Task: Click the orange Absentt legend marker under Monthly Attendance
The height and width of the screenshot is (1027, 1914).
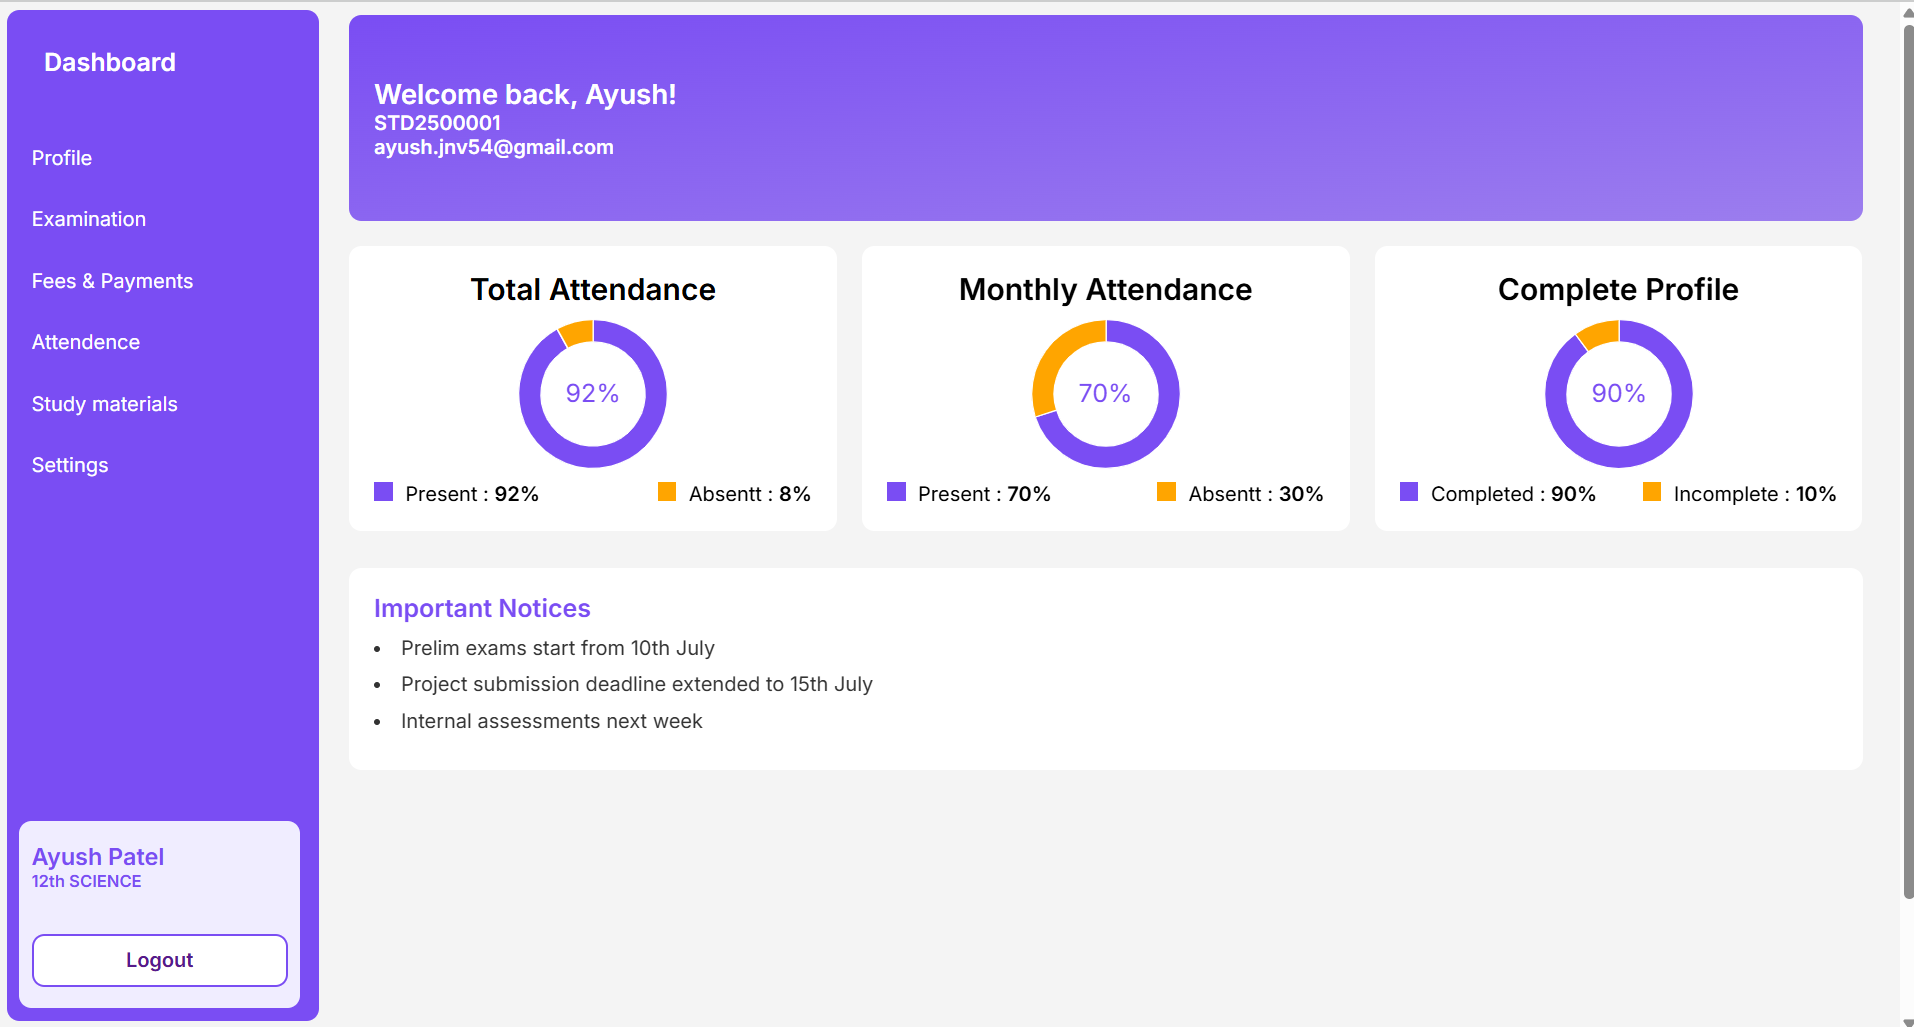Action: pos(1166,491)
